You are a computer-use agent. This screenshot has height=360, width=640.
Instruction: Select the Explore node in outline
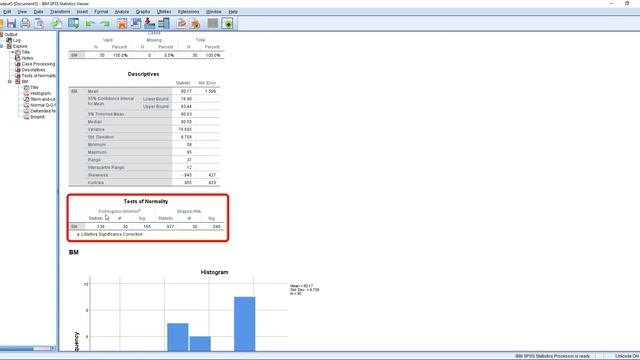pyautogui.click(x=20, y=46)
